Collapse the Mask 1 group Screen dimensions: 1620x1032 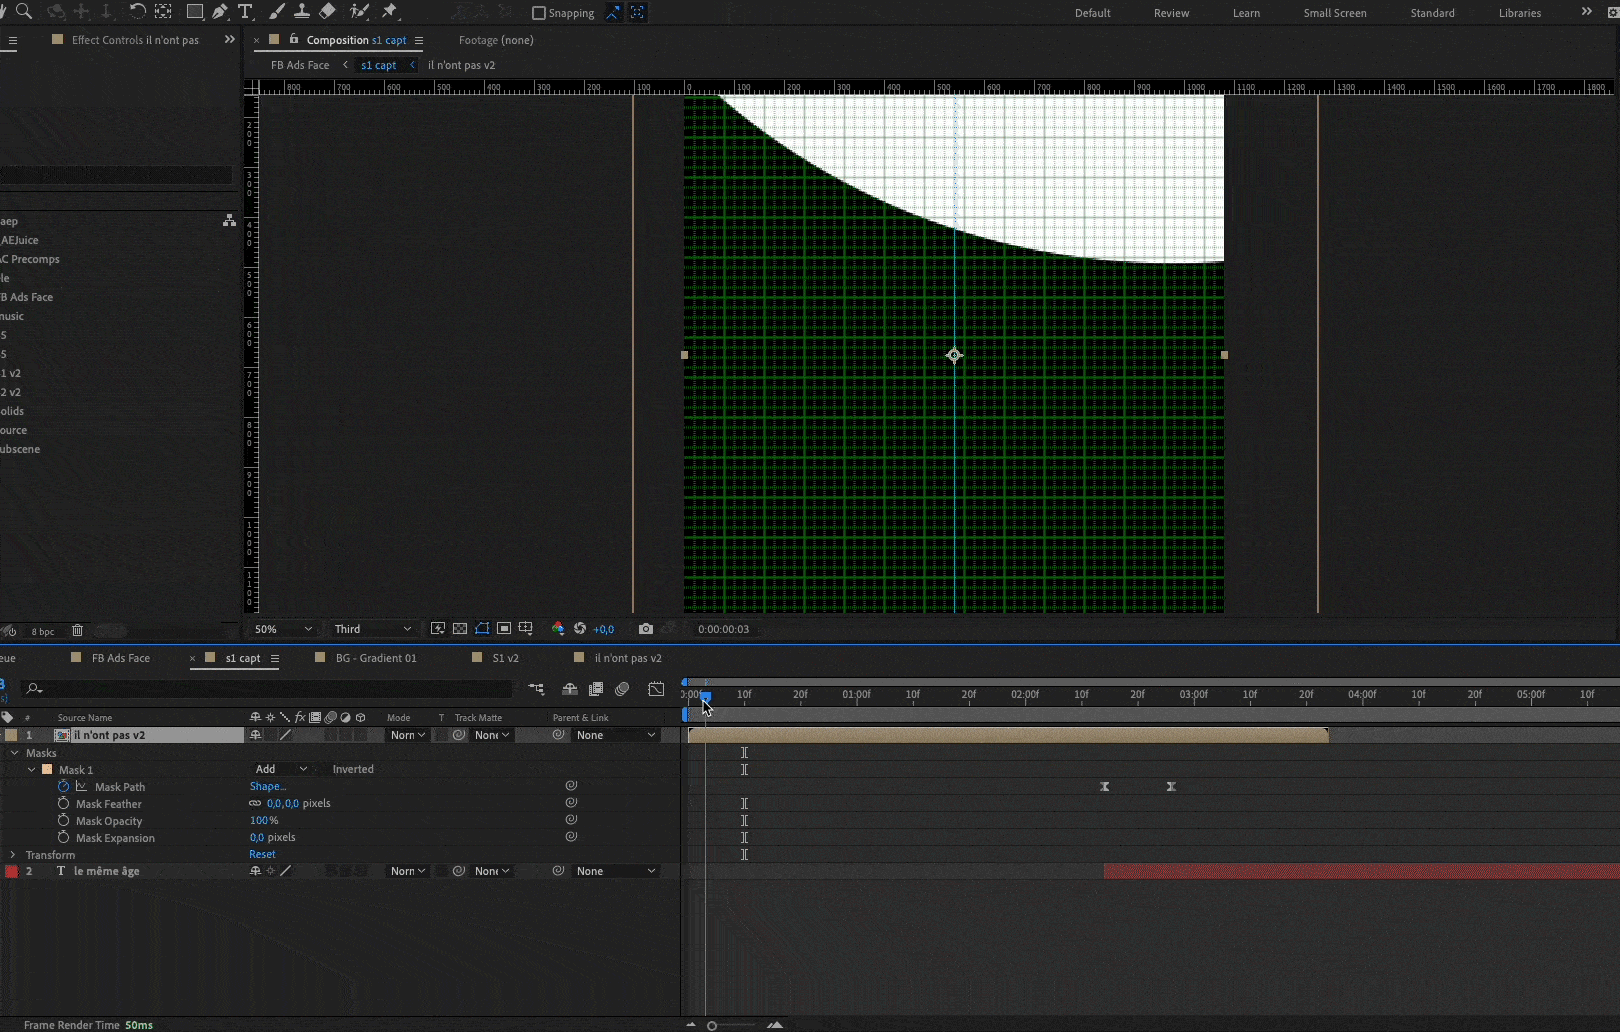[31, 770]
